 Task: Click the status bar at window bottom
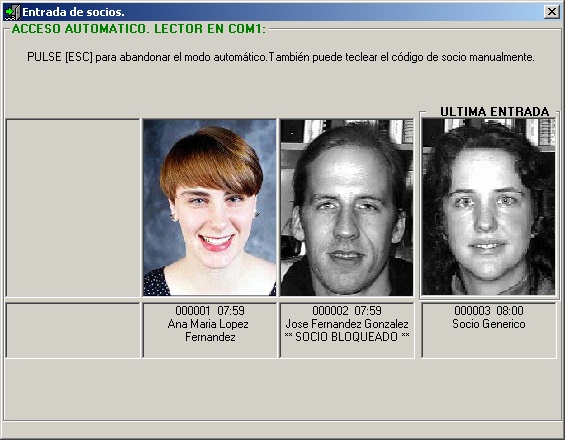coord(282,430)
